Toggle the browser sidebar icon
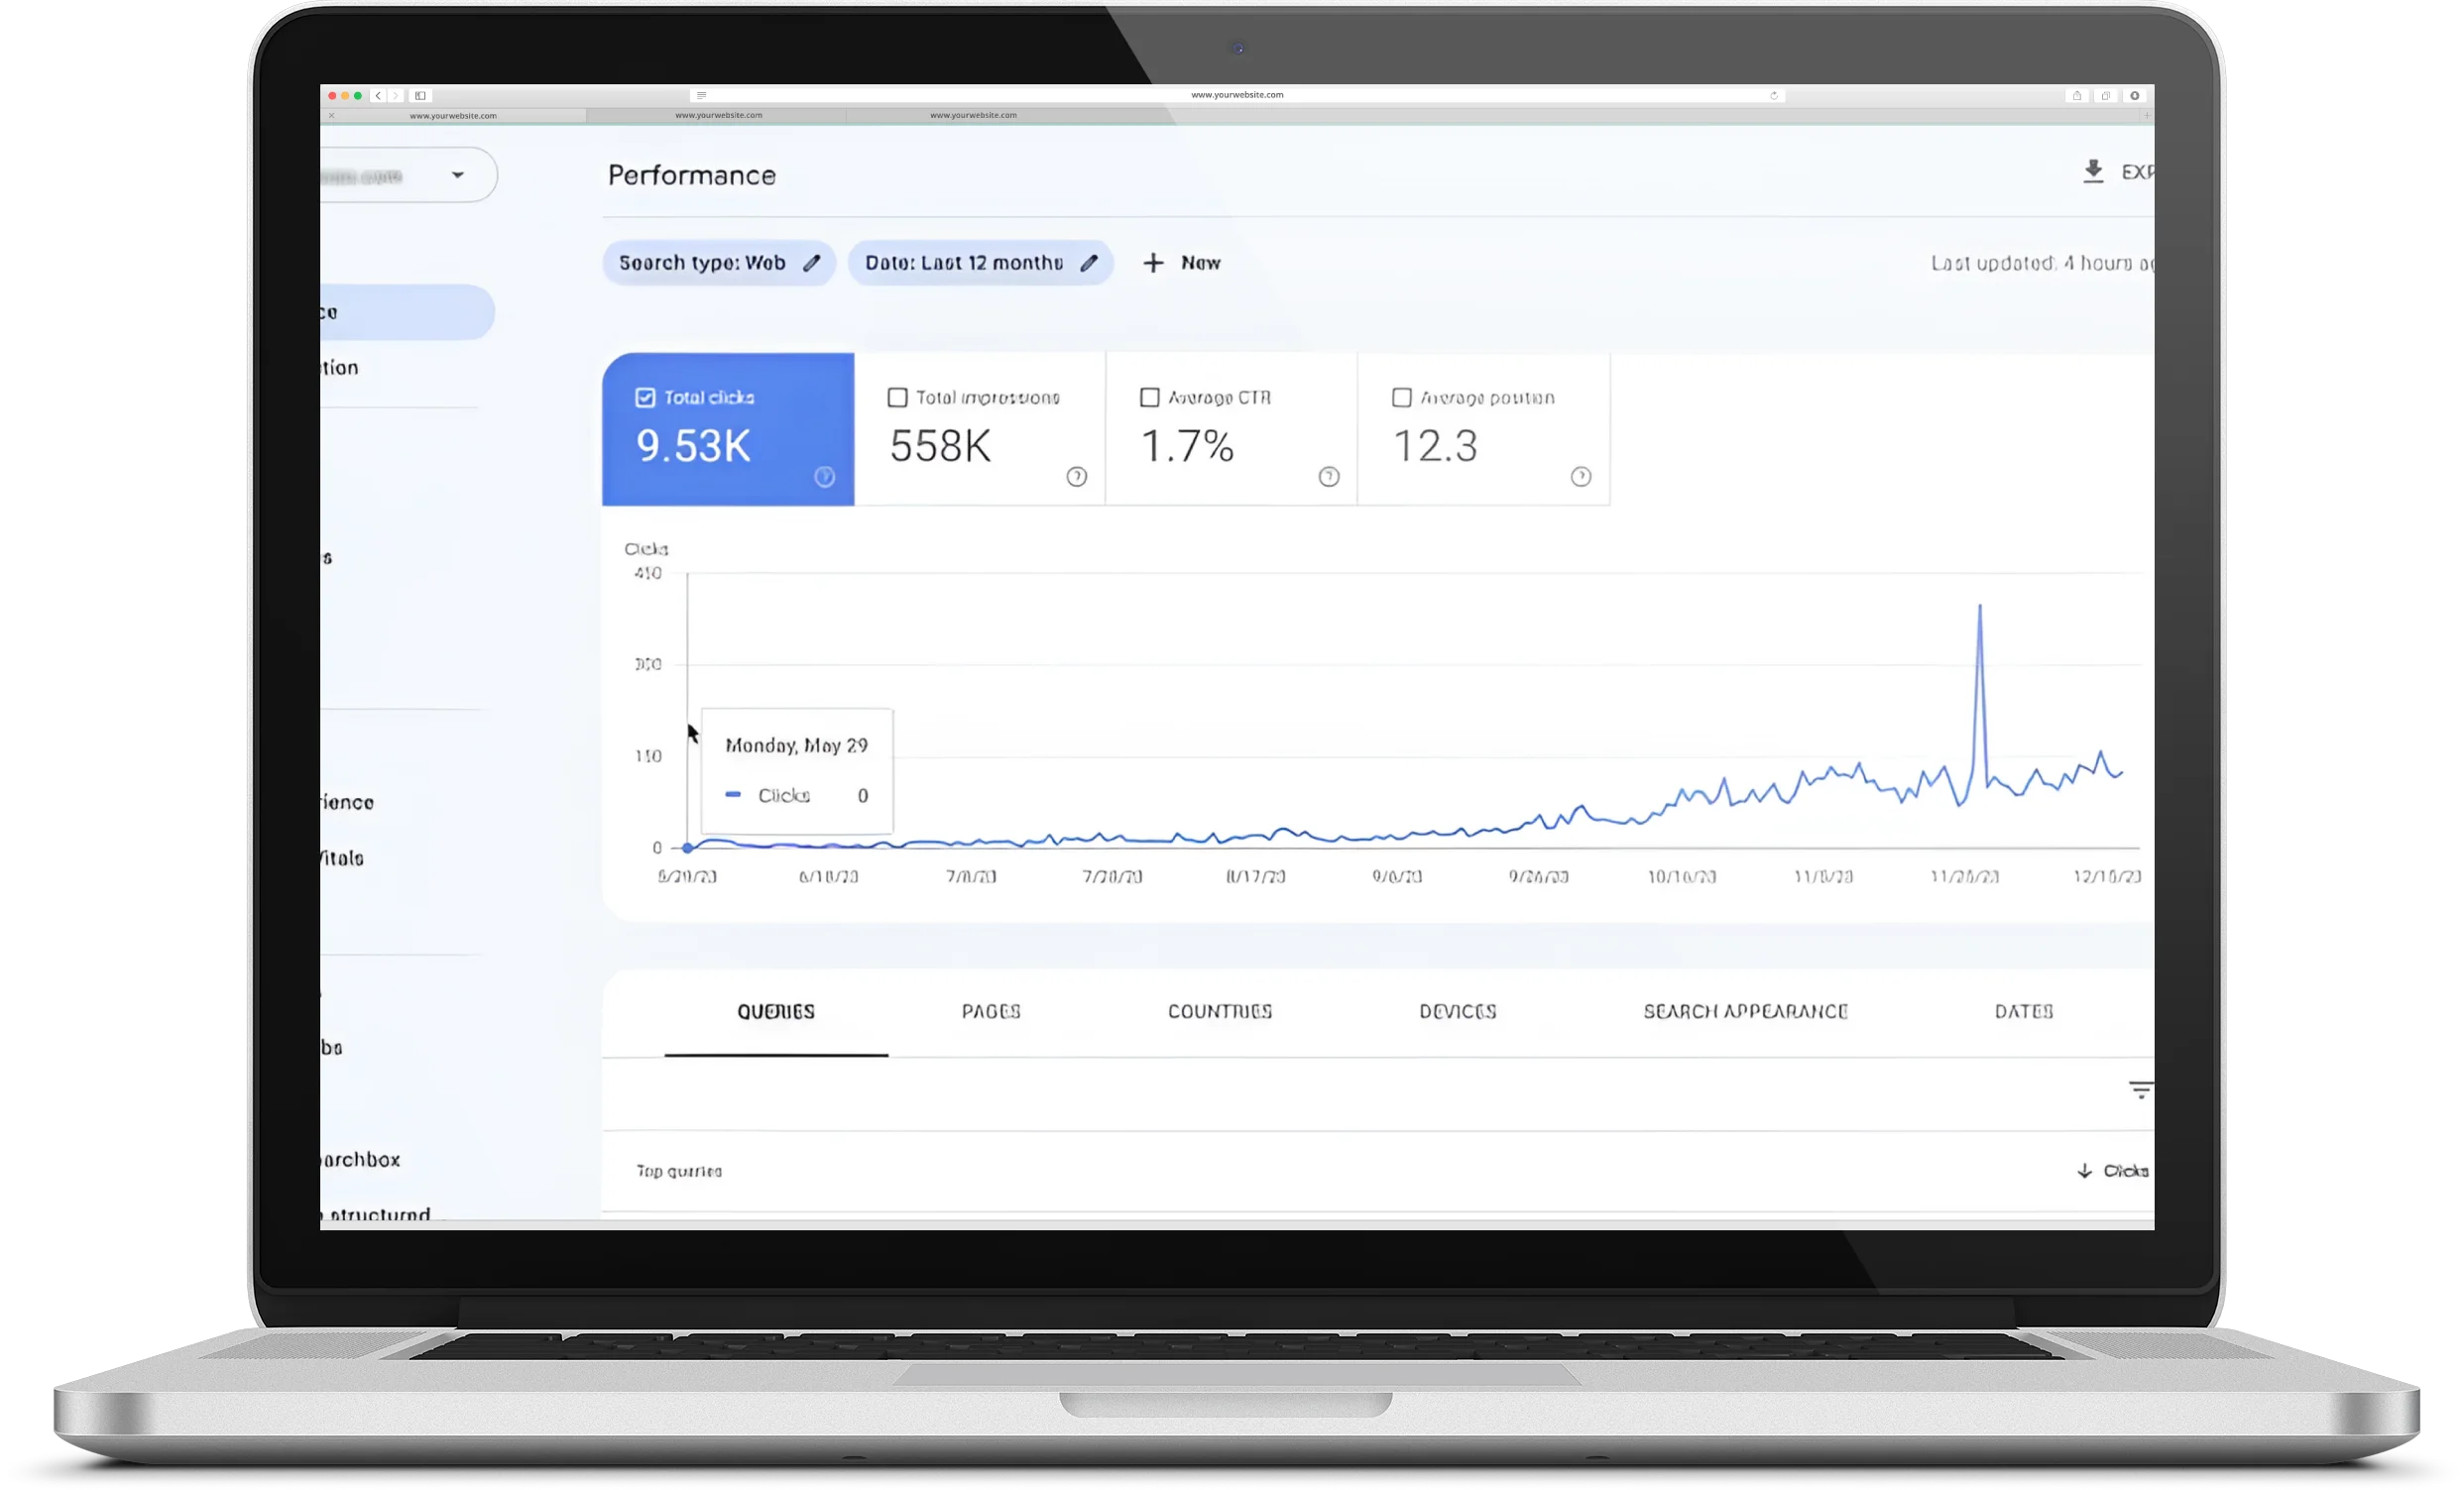The image size is (2464, 1490). click(421, 96)
